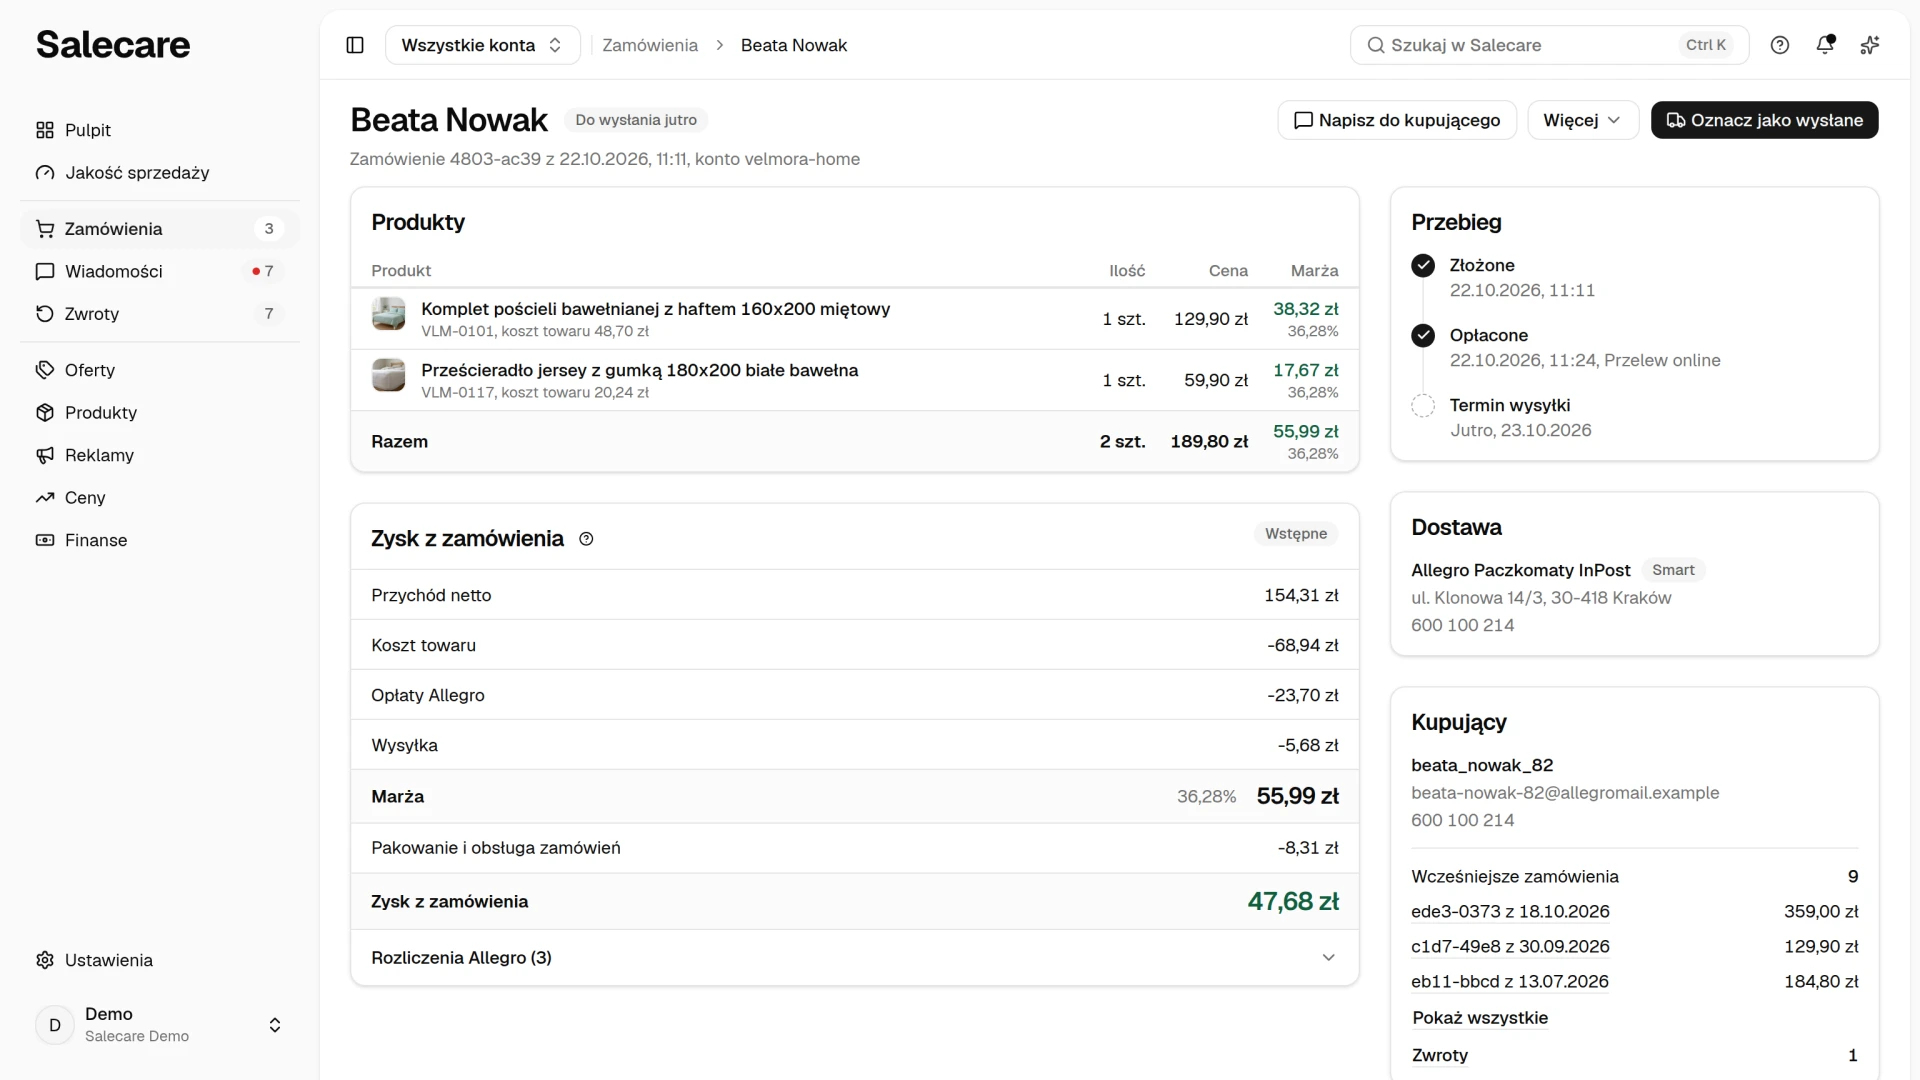Click info icon next to Zysk z zamówienia
The image size is (1920, 1080).
587,539
